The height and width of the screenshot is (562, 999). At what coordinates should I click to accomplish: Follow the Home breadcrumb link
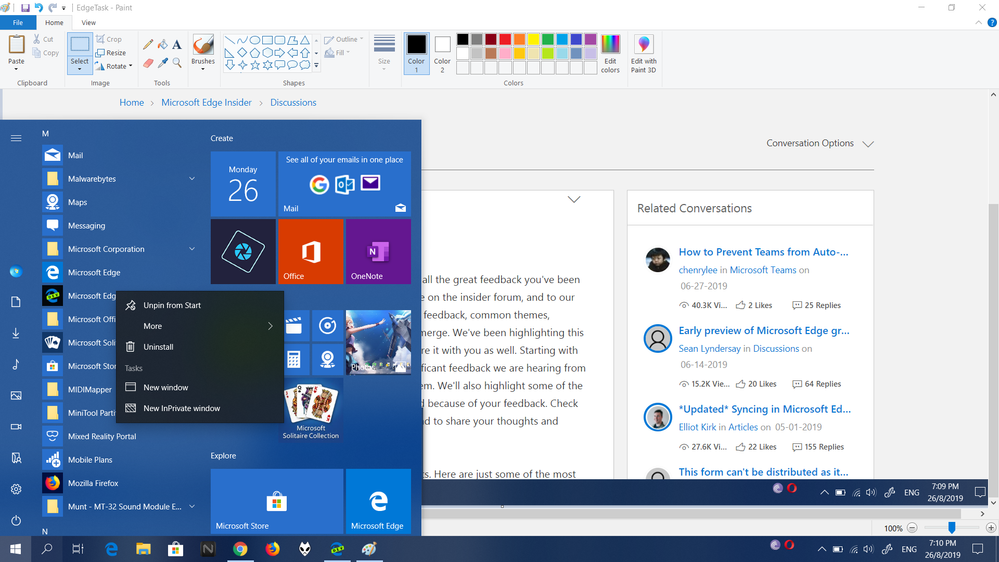pos(131,102)
